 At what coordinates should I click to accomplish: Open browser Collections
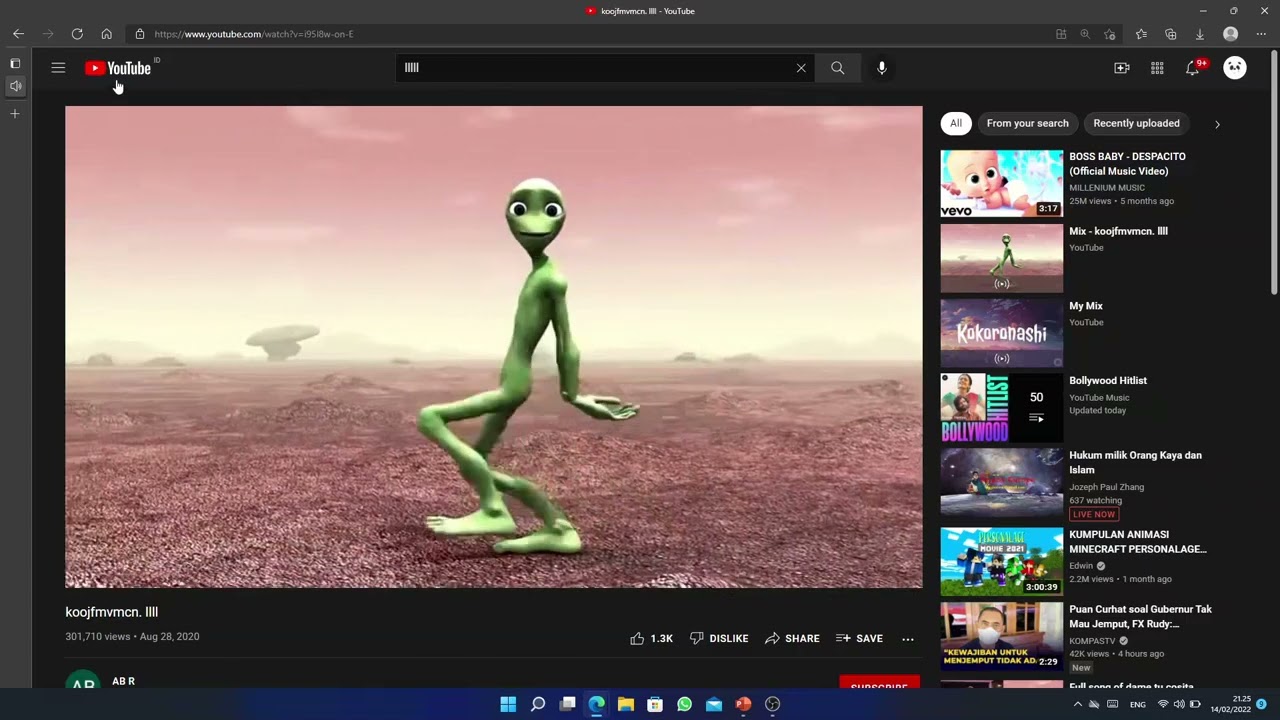(1171, 34)
